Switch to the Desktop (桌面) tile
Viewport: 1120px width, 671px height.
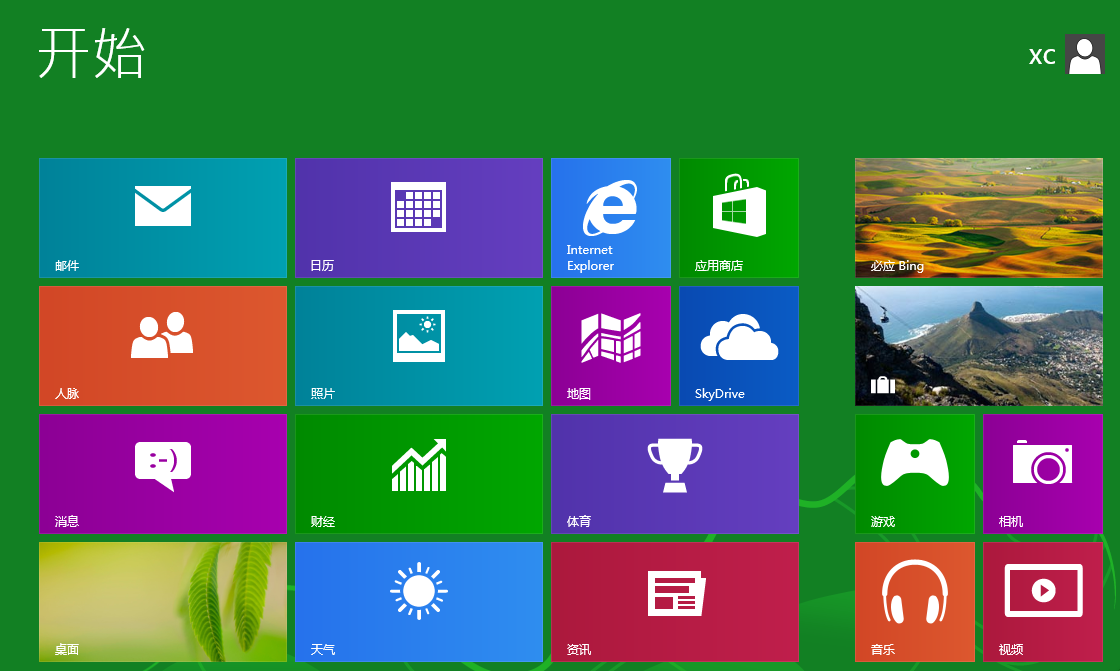(163, 601)
